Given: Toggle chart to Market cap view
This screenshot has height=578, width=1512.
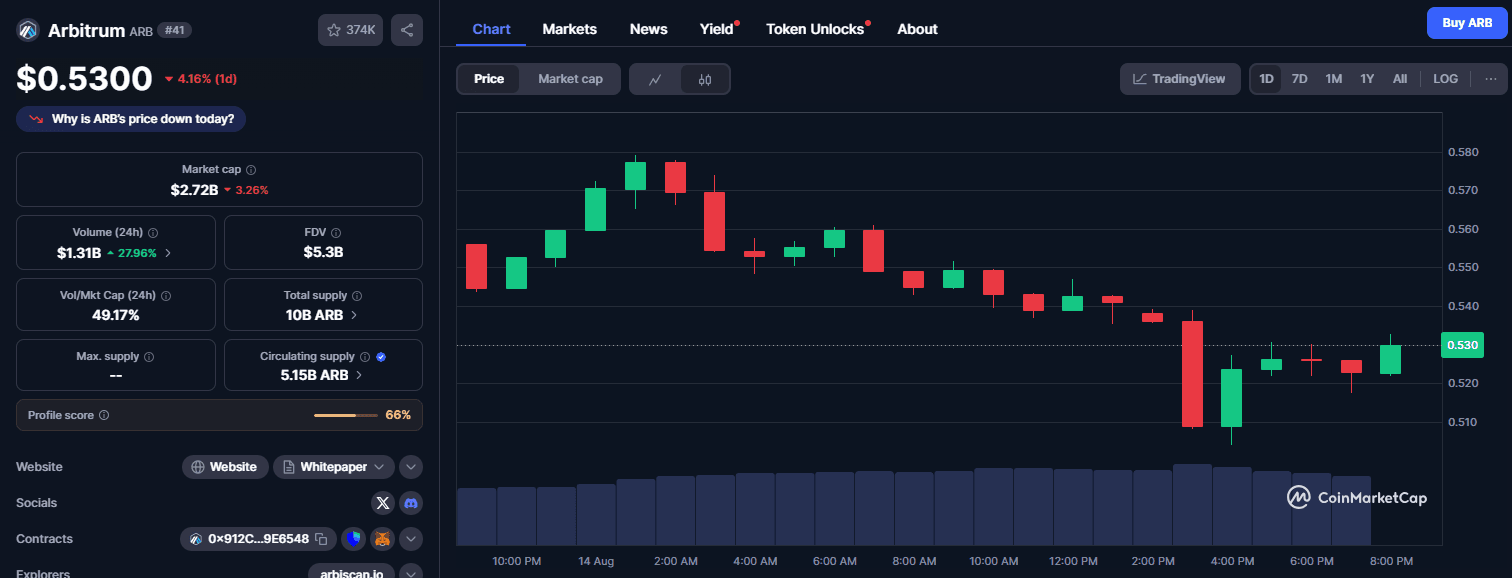Looking at the screenshot, I should point(570,79).
